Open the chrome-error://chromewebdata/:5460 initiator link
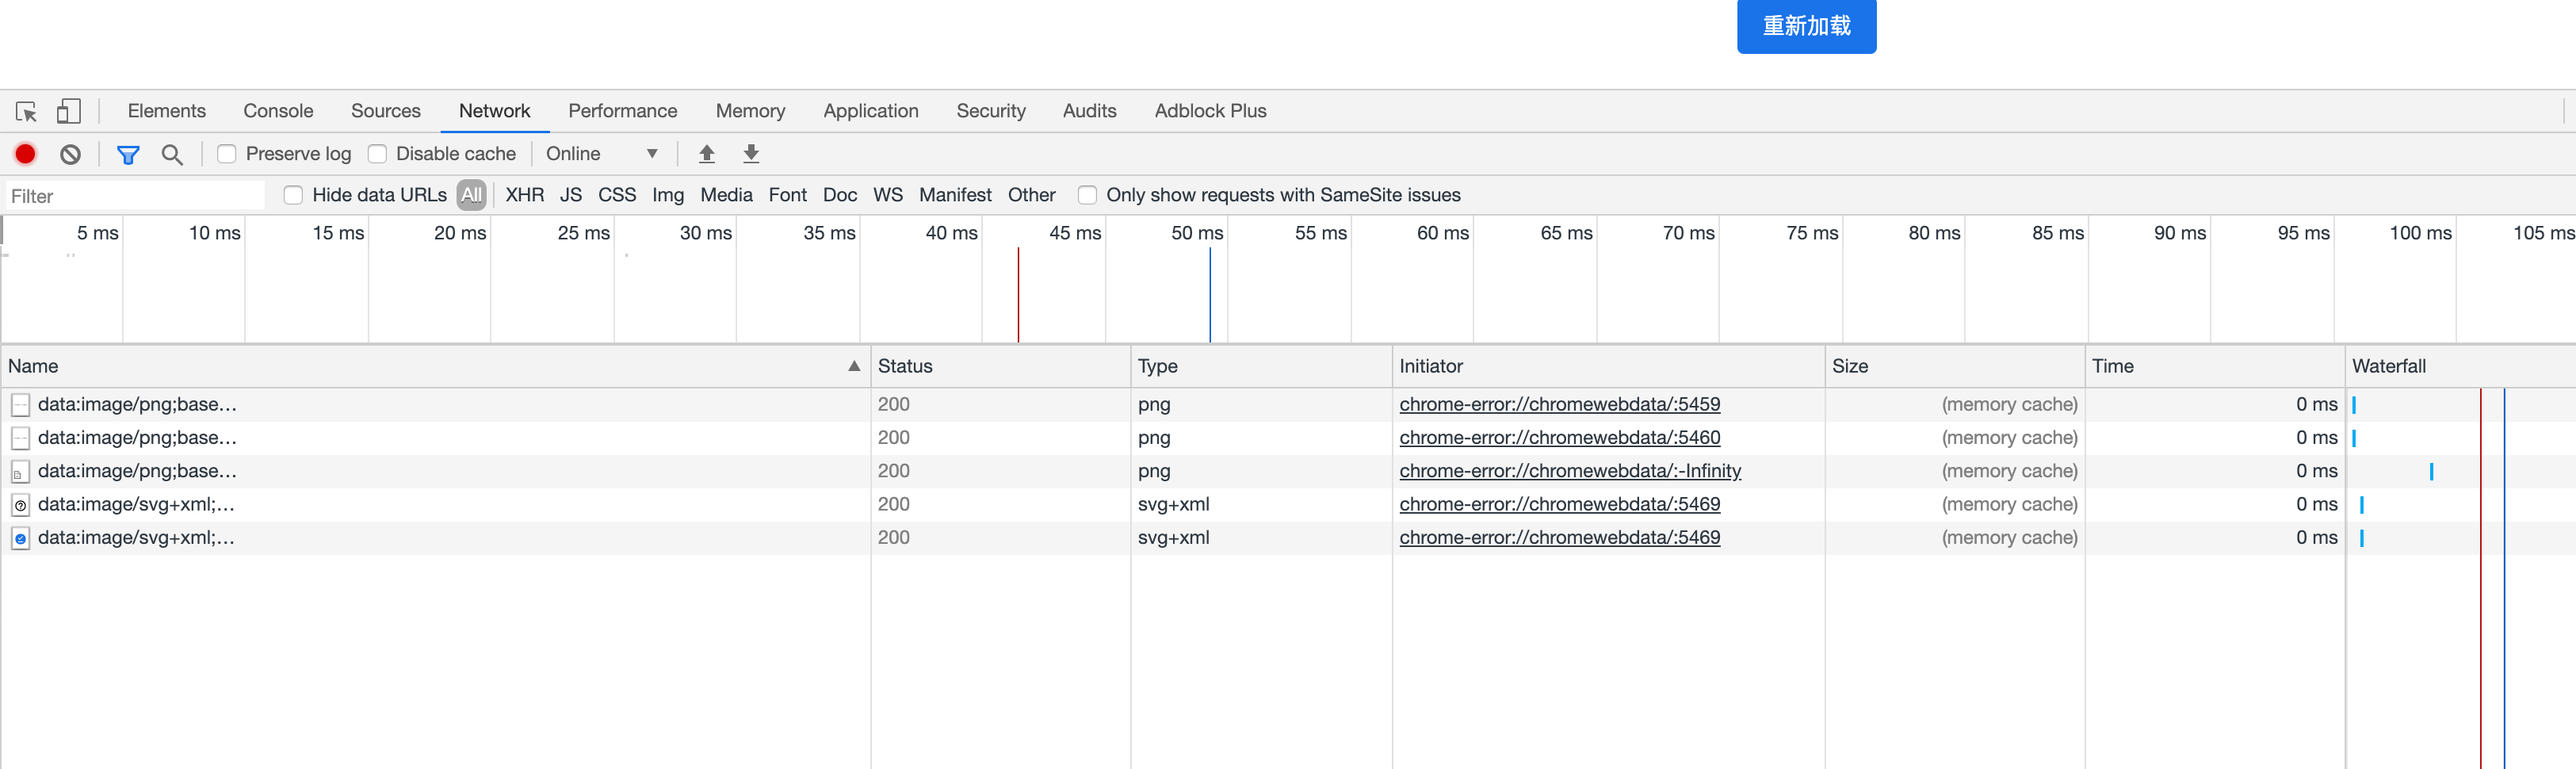This screenshot has height=769, width=2576. click(x=1559, y=437)
